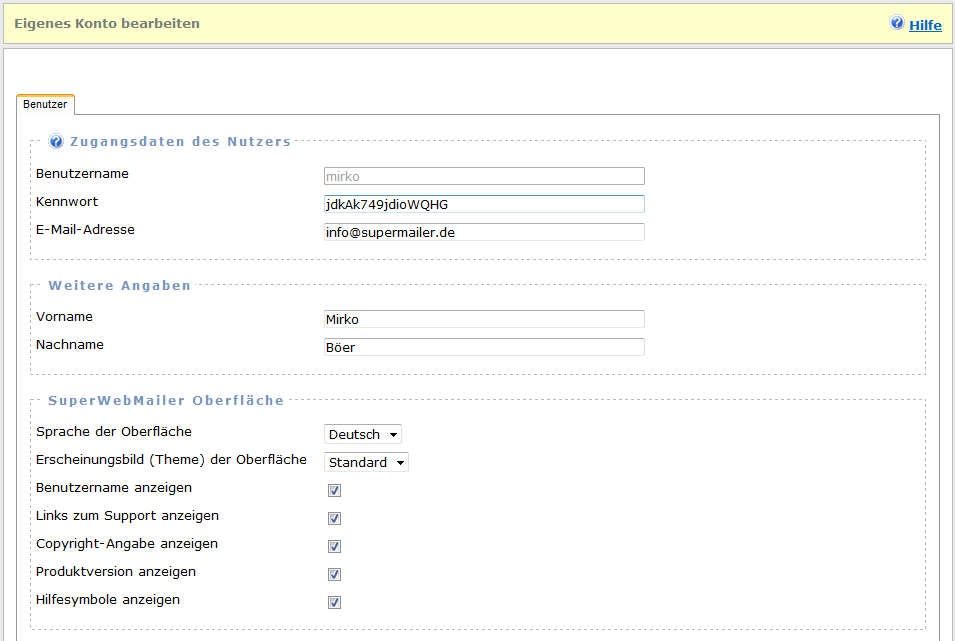Screen dimensions: 955x641
Task: Click the greyed-out Benutzername field
Action: tap(484, 176)
